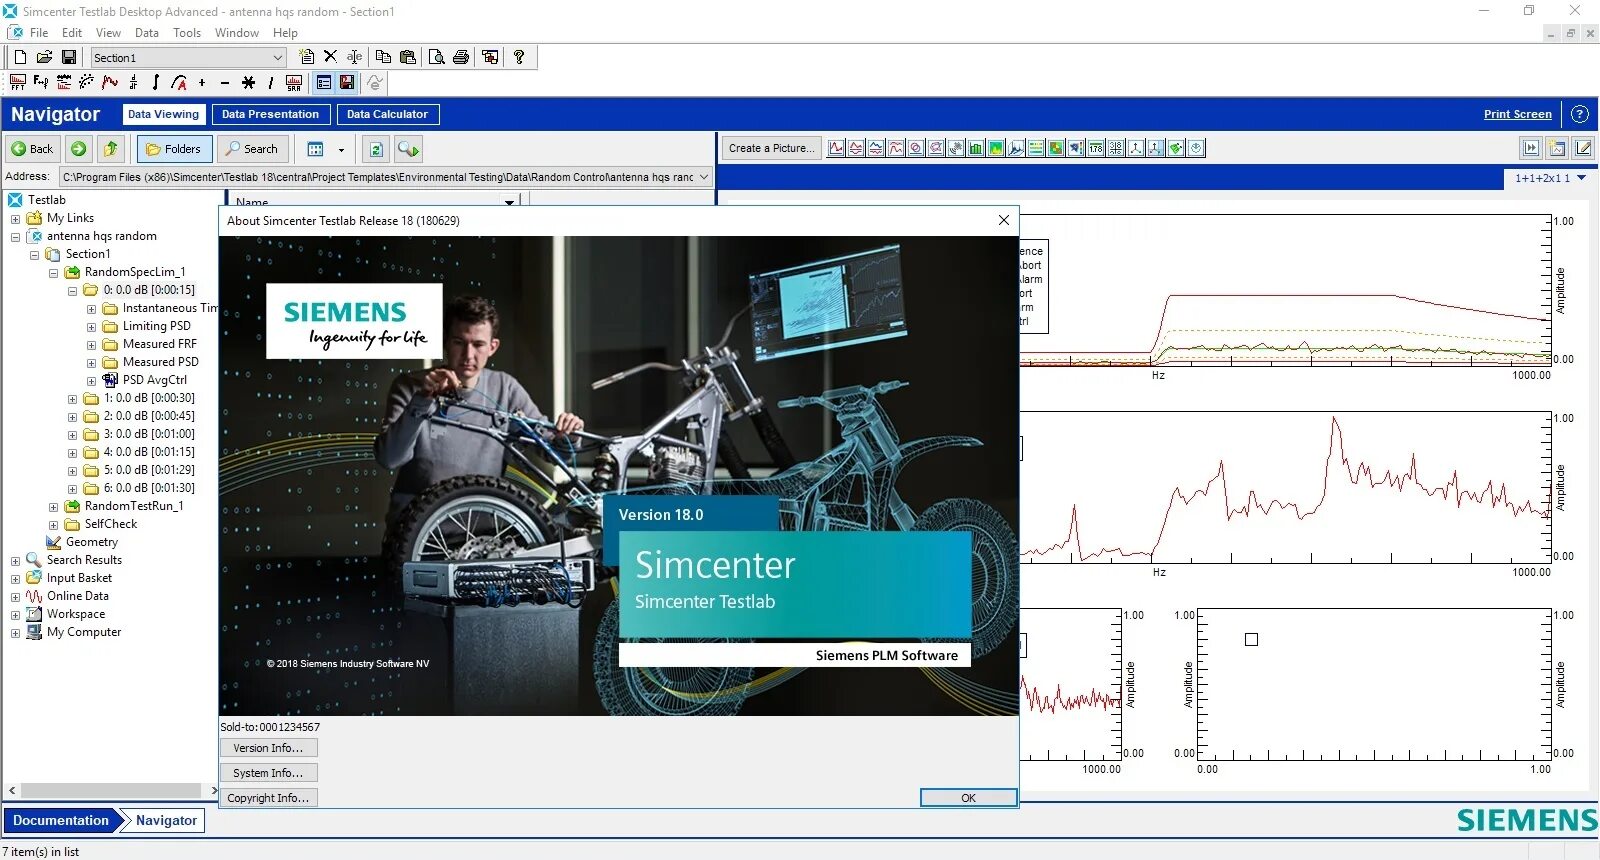The height and width of the screenshot is (860, 1600).
Task: Click the green Forward arrow icon
Action: 78,149
